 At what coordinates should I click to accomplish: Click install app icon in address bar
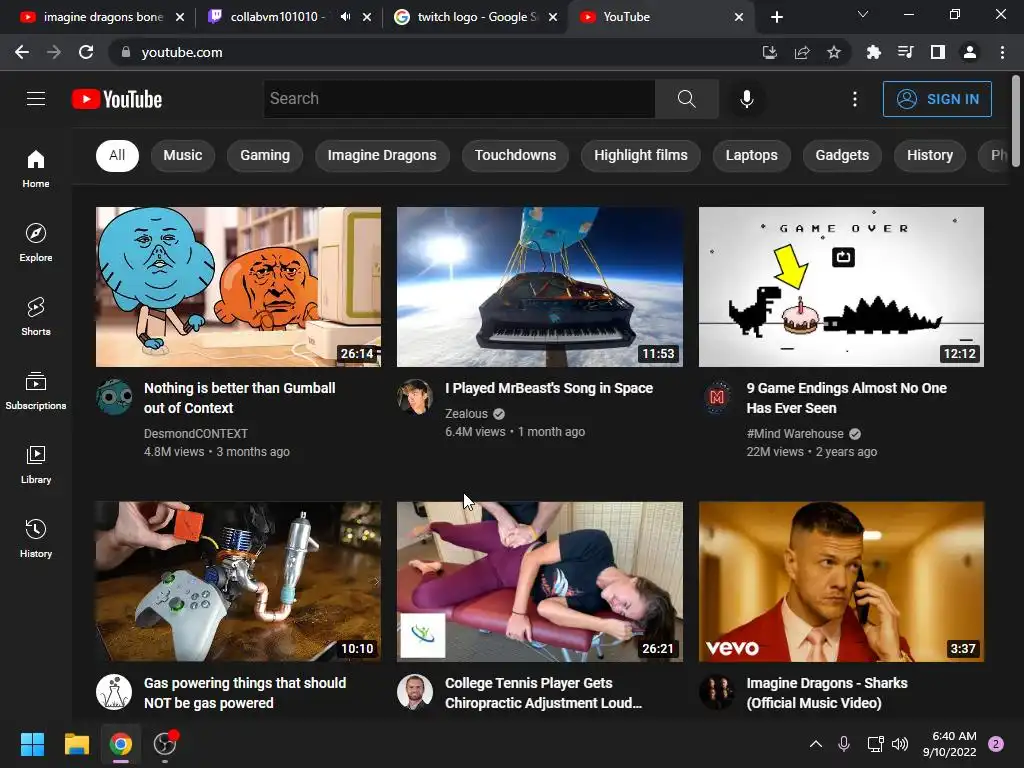pyautogui.click(x=770, y=52)
